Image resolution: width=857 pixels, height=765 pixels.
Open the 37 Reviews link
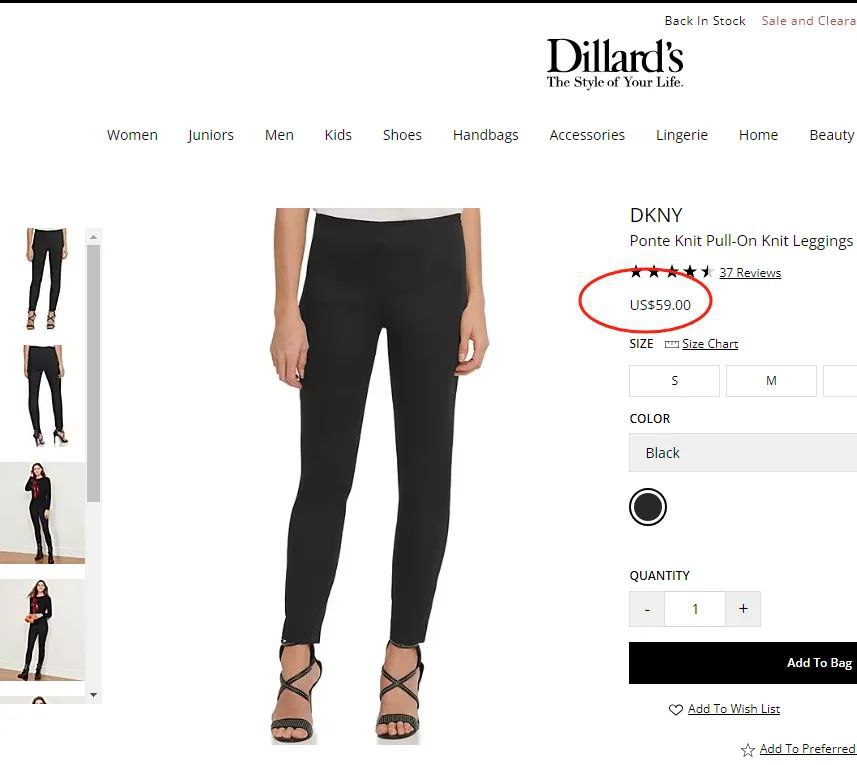(750, 272)
